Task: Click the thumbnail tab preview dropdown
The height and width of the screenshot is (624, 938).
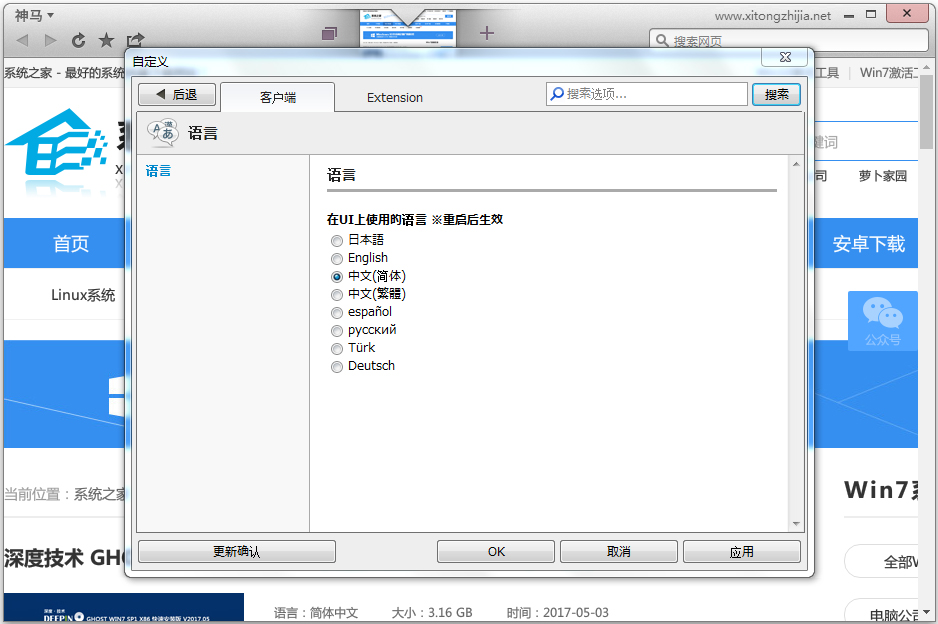Action: (407, 18)
